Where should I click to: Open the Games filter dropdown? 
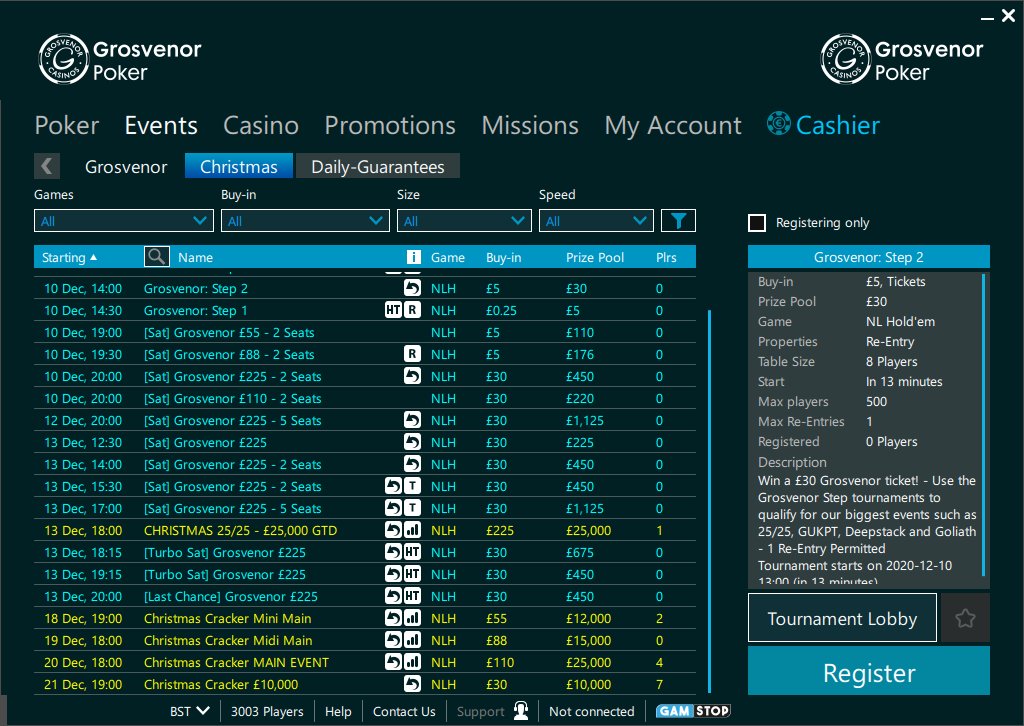pos(123,221)
